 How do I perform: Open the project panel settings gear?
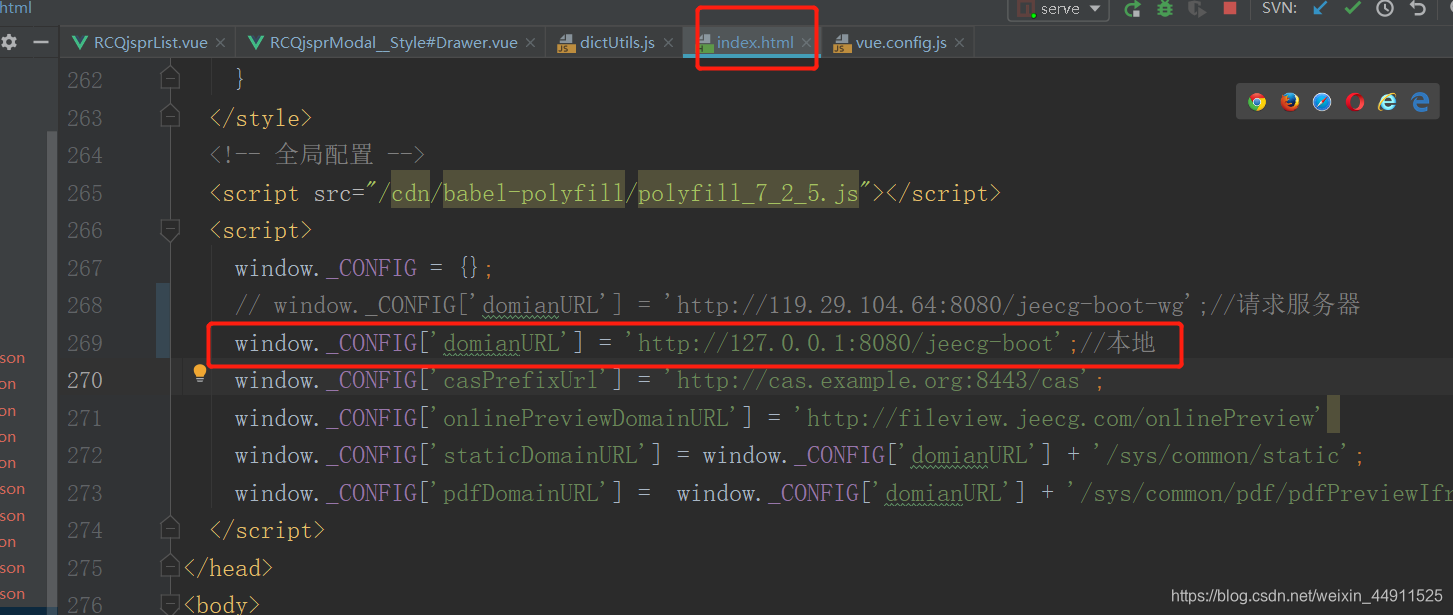[9, 42]
